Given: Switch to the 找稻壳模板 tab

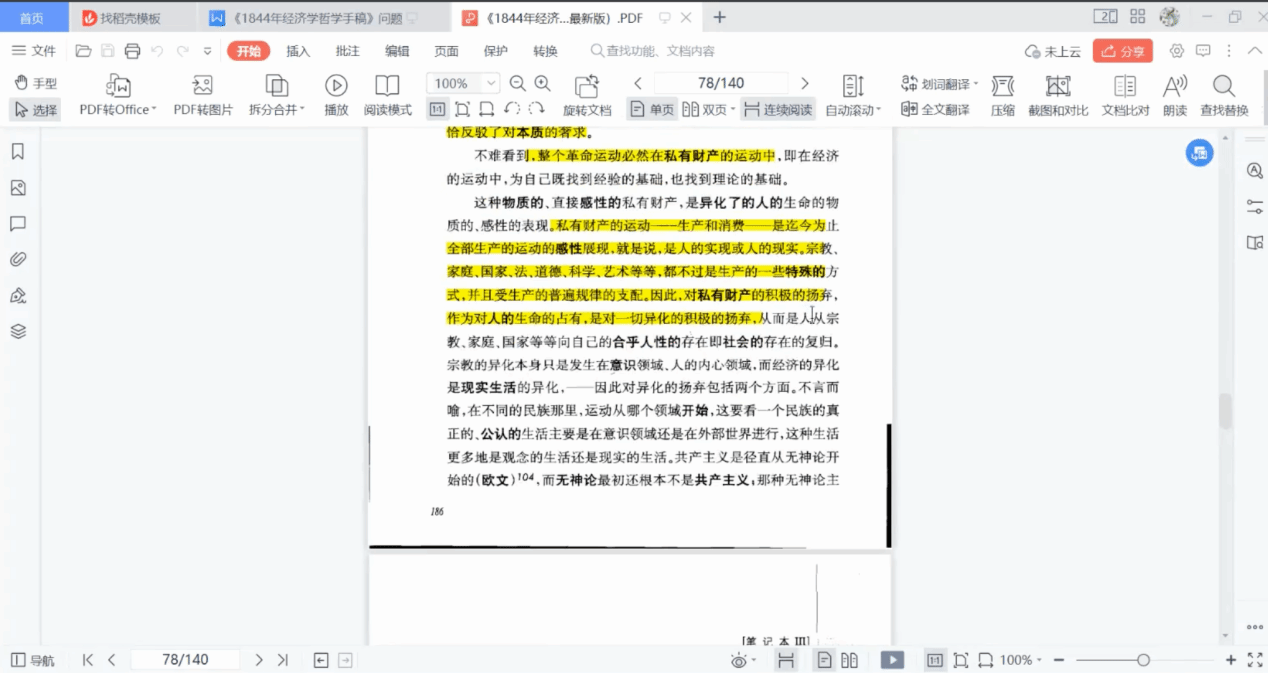Looking at the screenshot, I should pyautogui.click(x=130, y=18).
